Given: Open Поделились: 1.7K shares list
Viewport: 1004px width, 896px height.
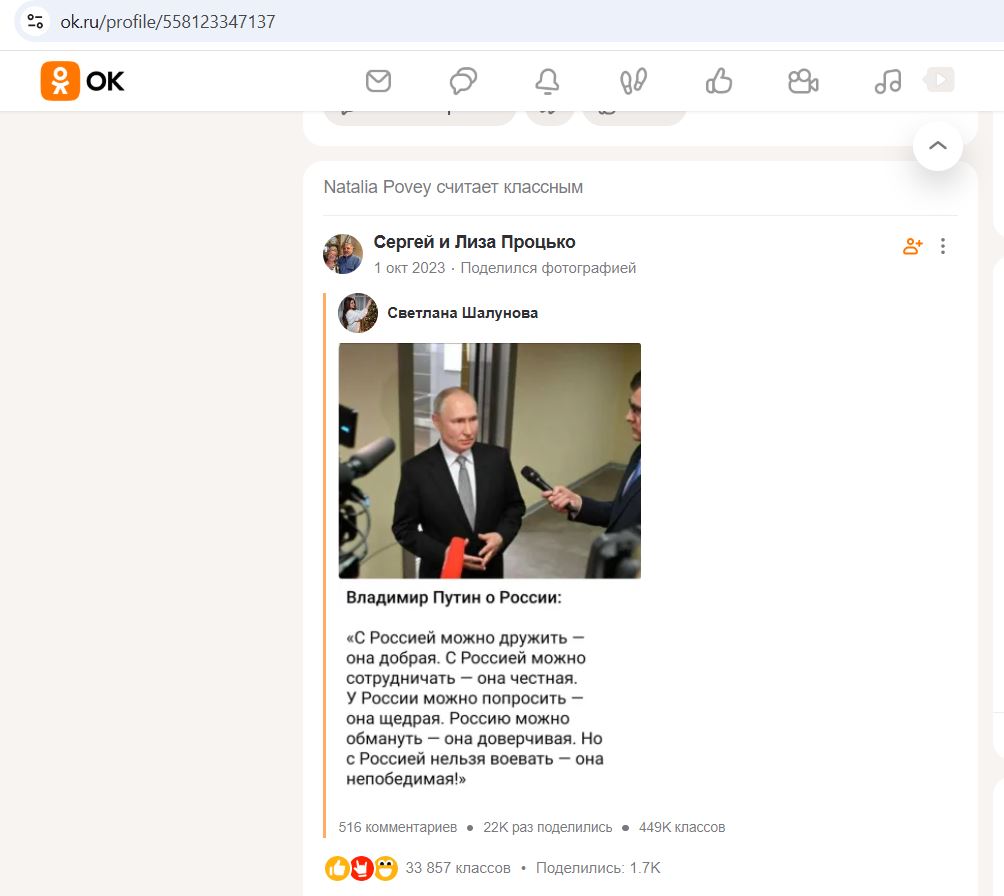Looking at the screenshot, I should (x=598, y=868).
